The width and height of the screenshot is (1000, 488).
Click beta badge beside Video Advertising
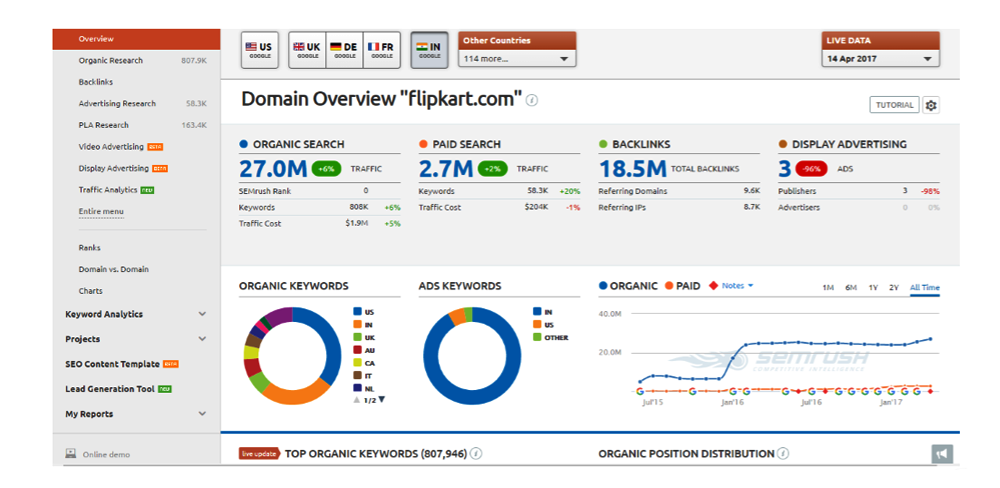pyautogui.click(x=155, y=147)
